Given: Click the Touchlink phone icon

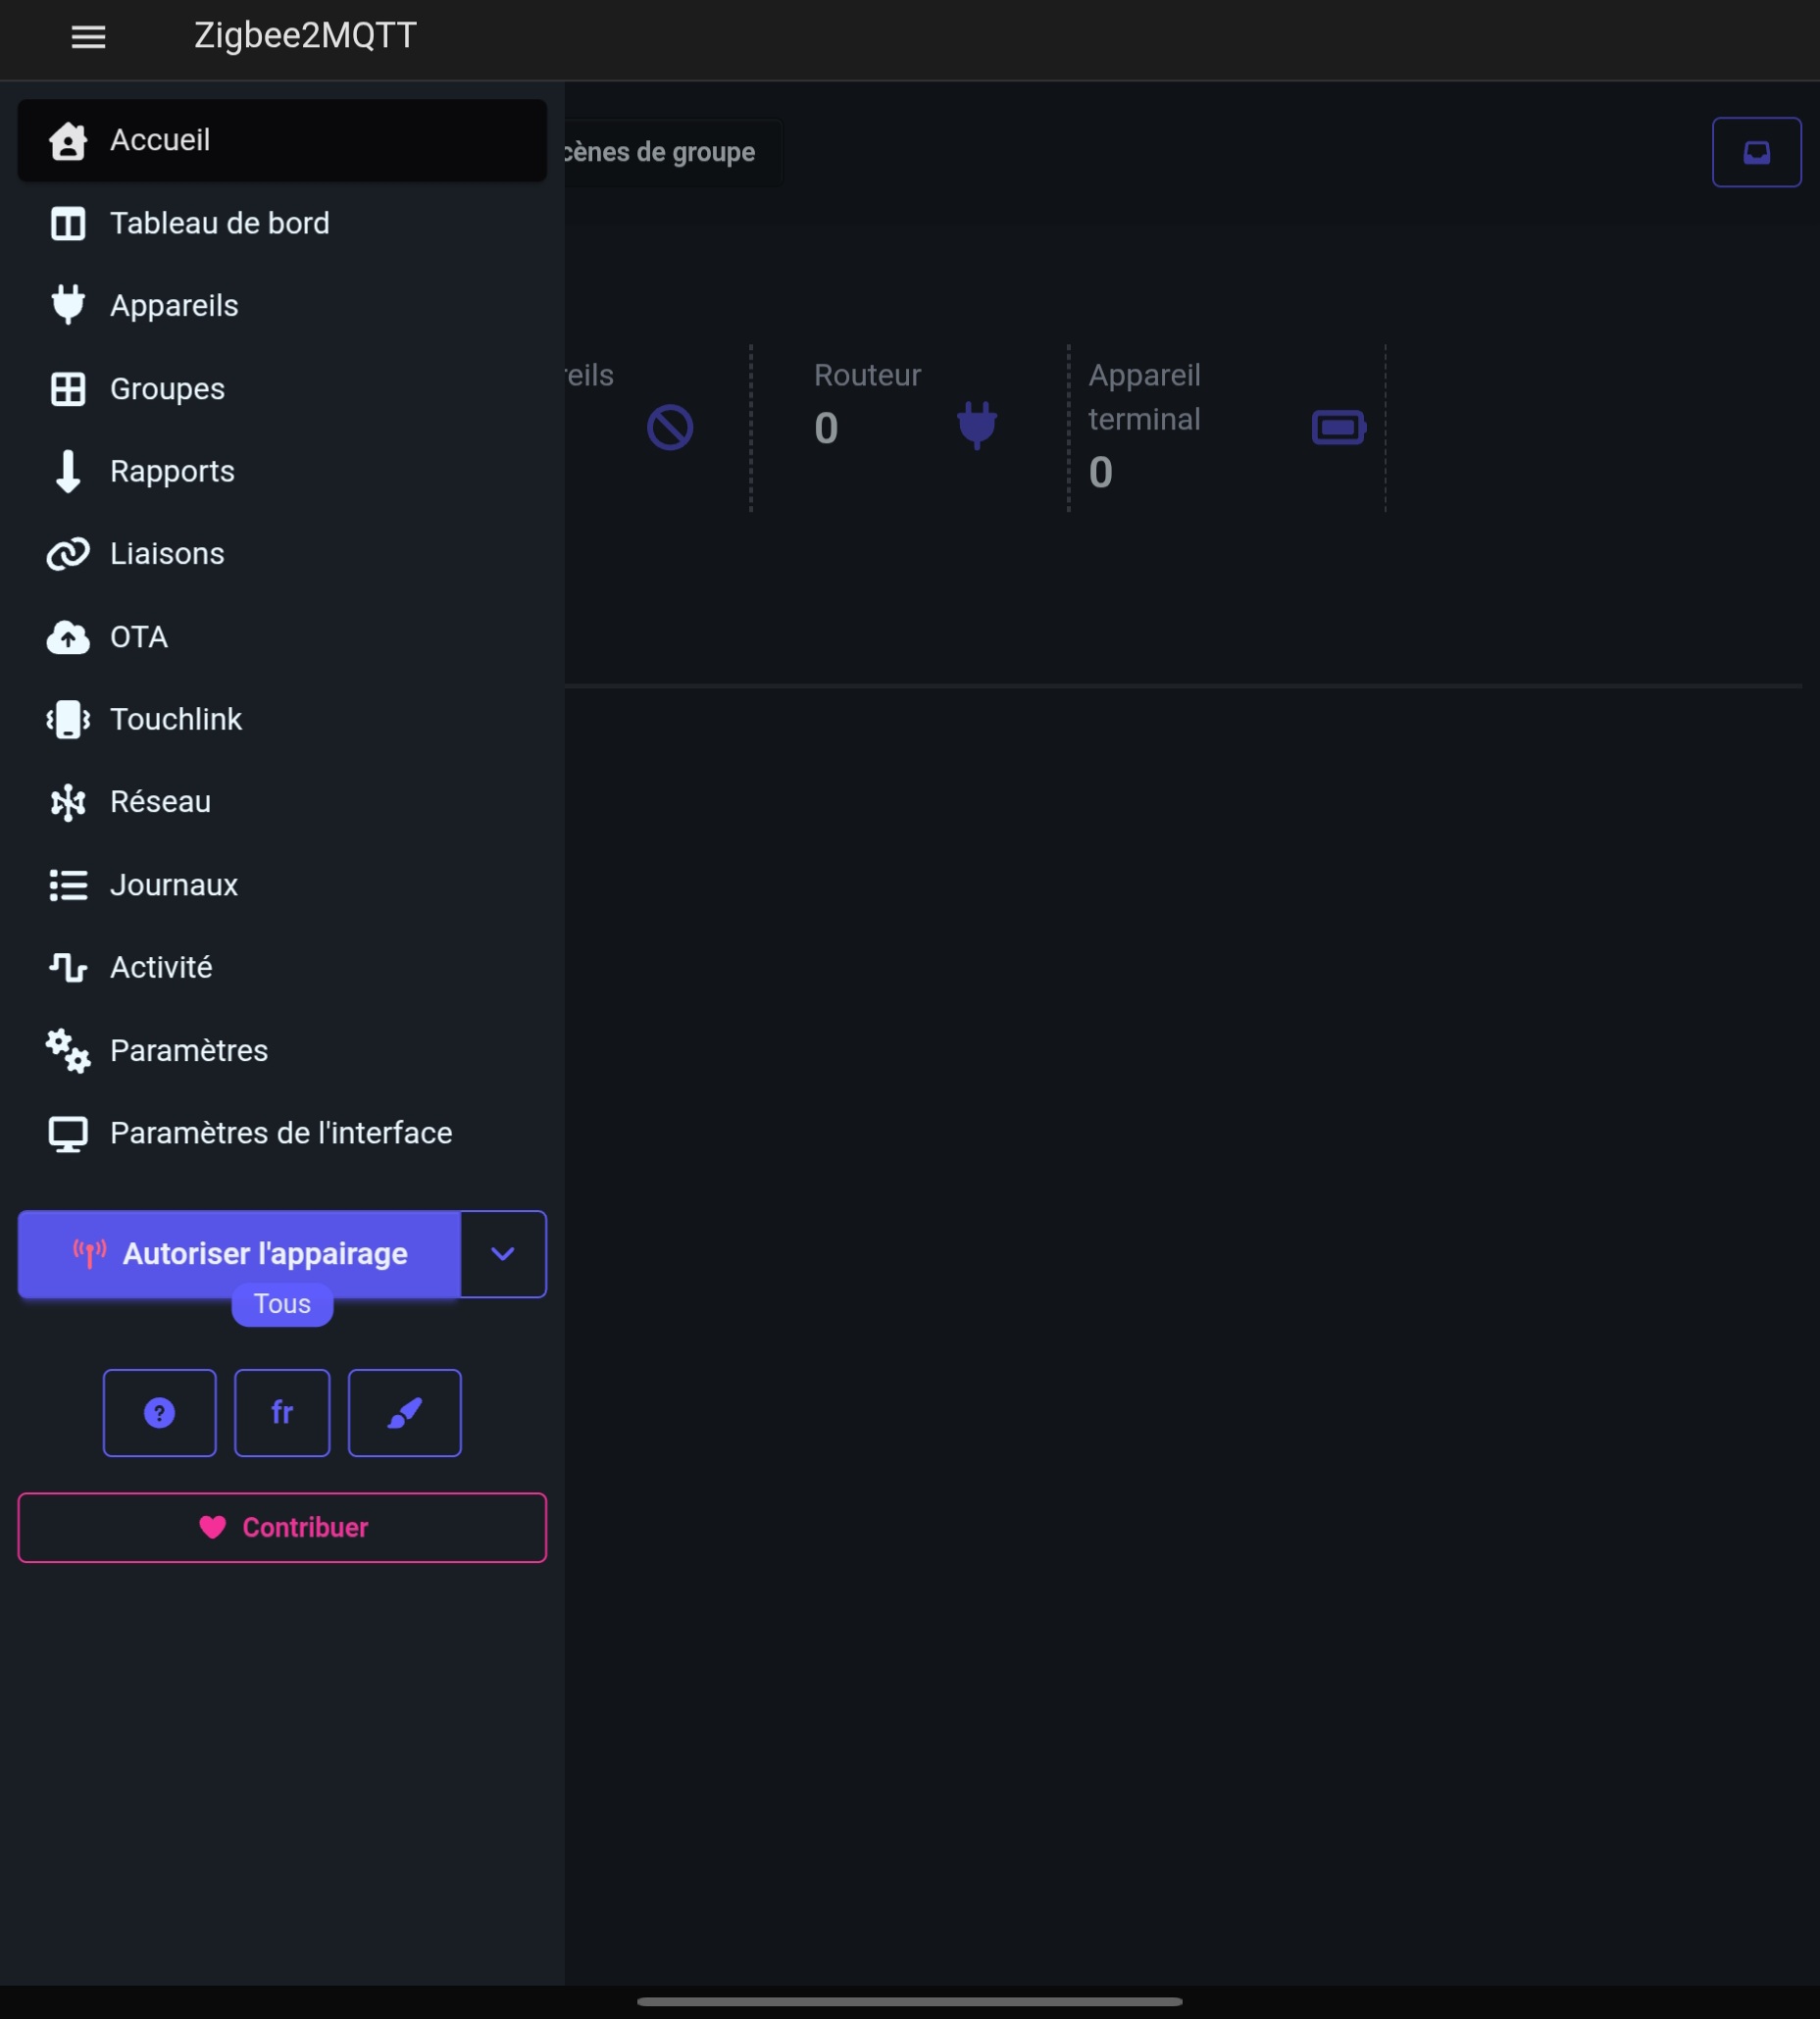Looking at the screenshot, I should point(68,719).
